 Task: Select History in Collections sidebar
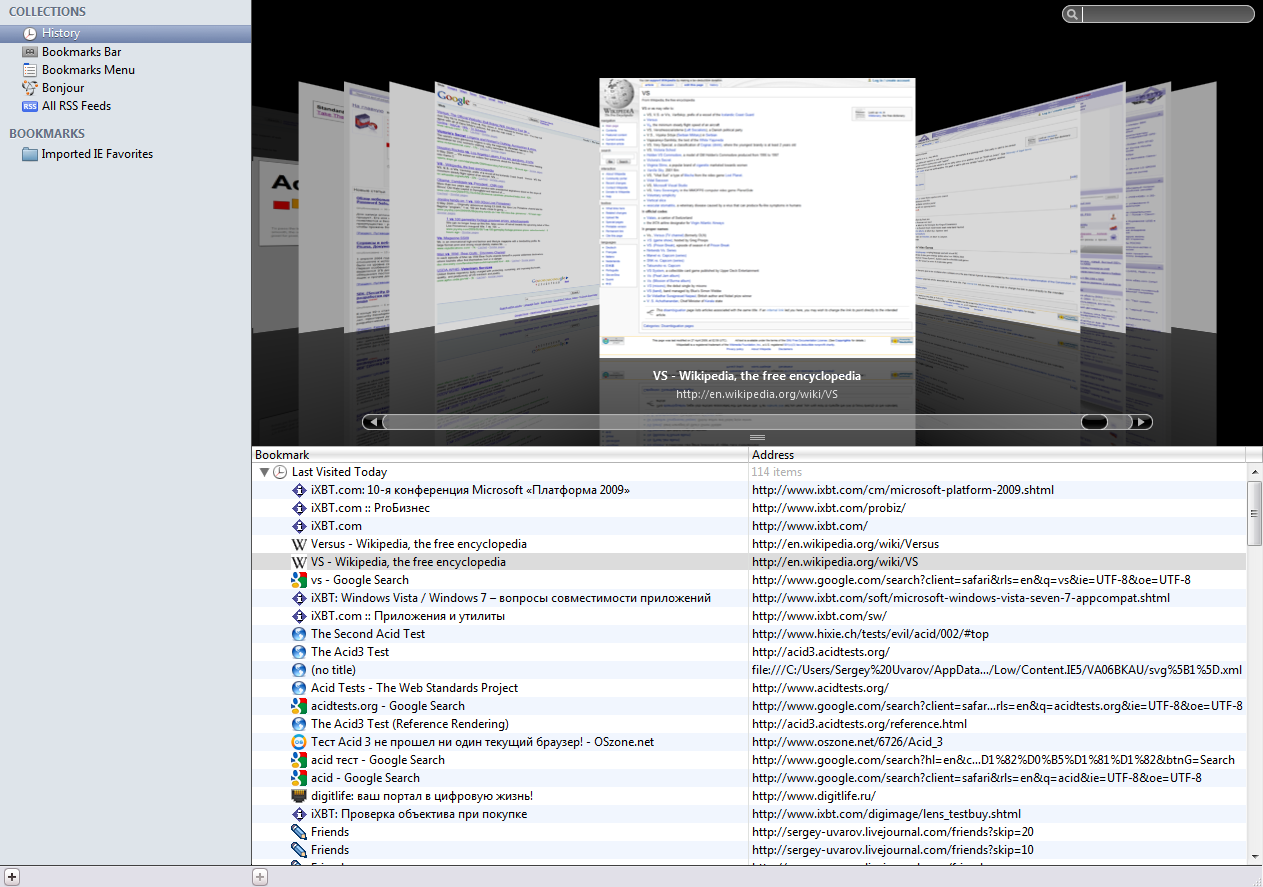(125, 33)
